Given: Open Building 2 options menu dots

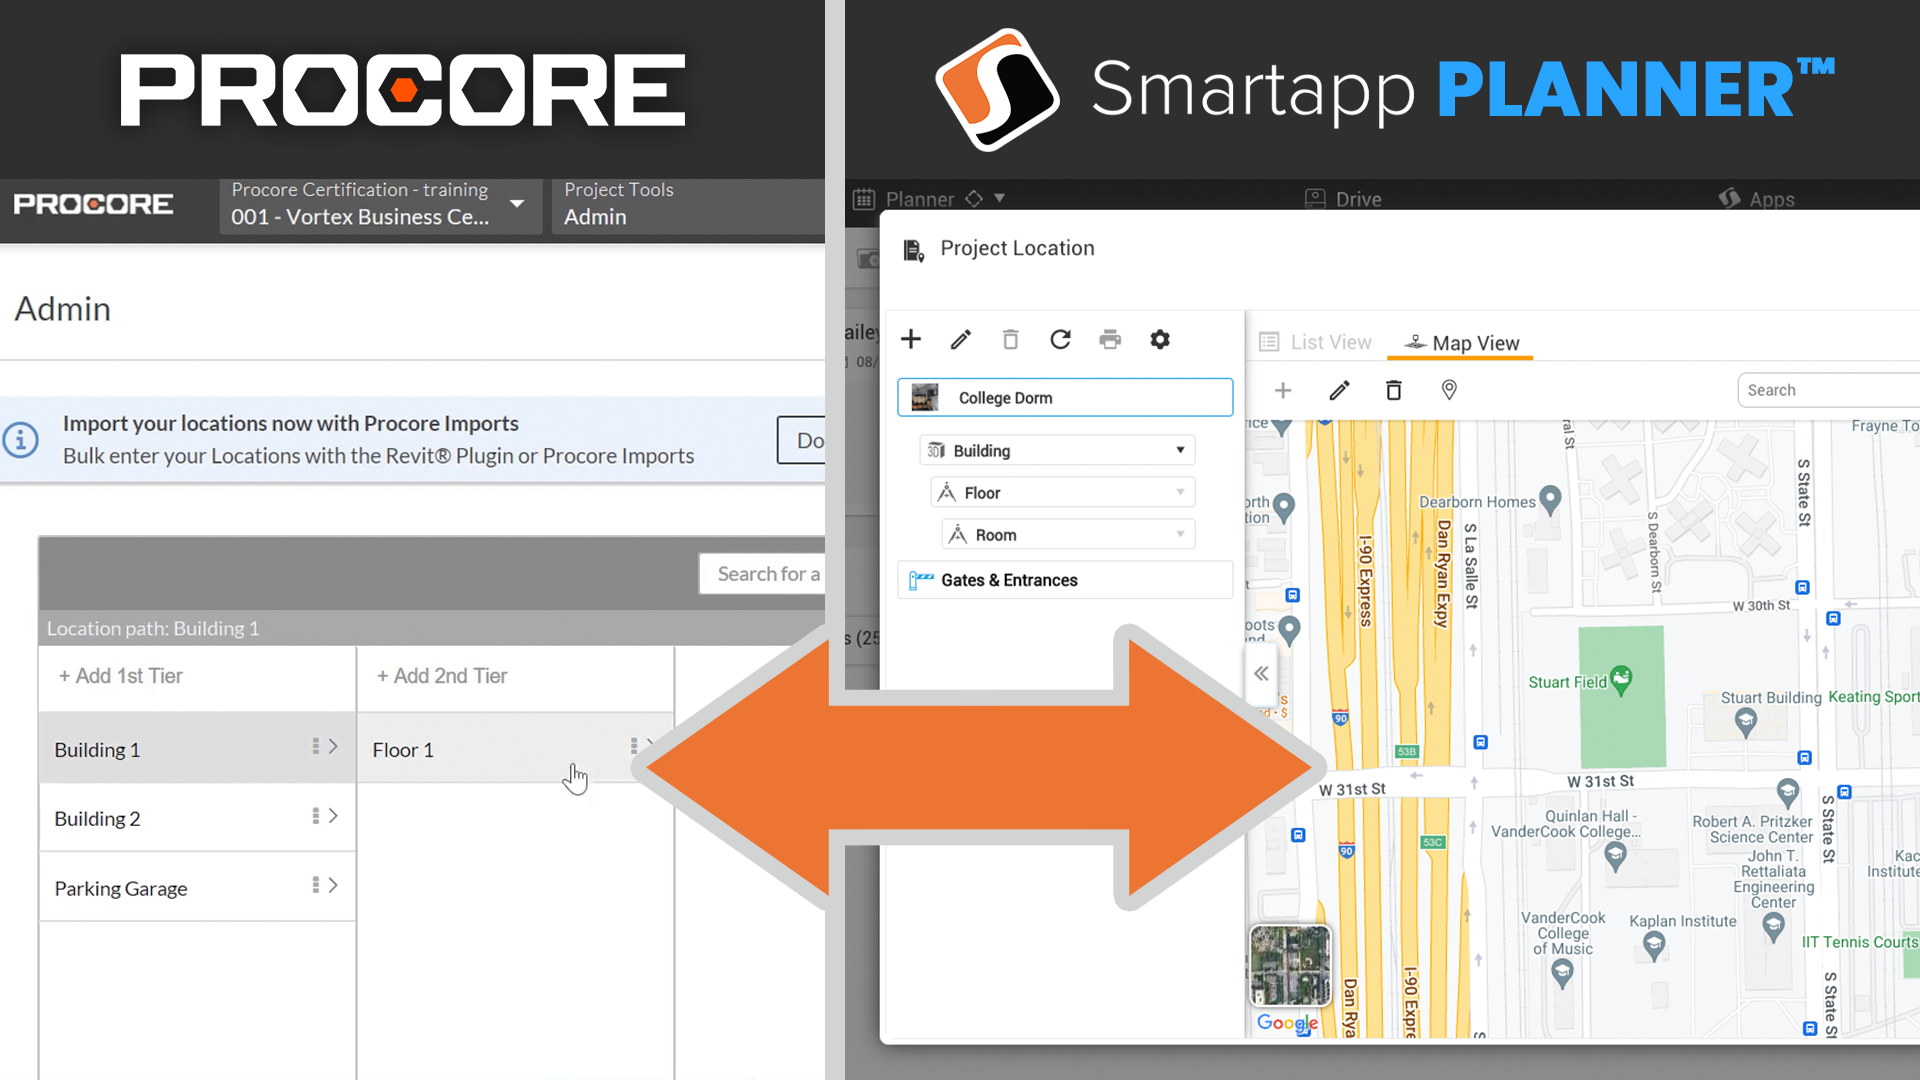Looking at the screenshot, I should 316,816.
